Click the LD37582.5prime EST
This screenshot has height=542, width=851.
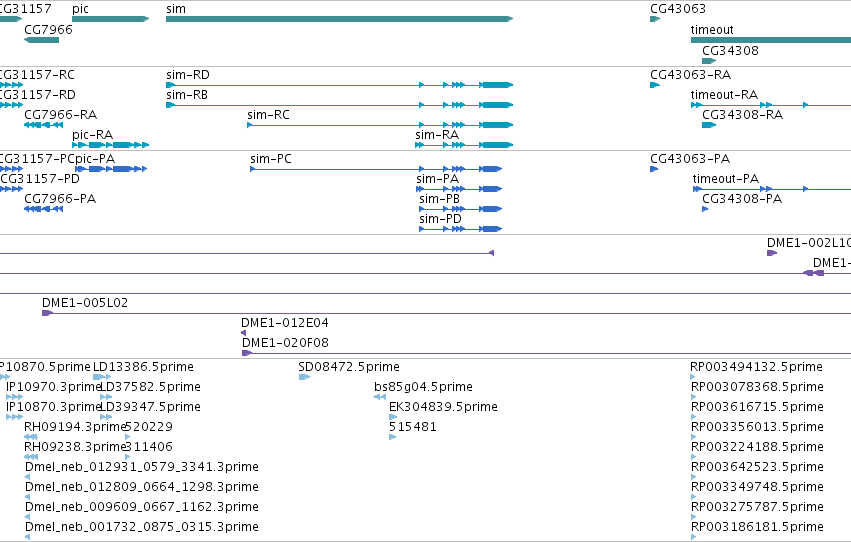tap(106, 397)
